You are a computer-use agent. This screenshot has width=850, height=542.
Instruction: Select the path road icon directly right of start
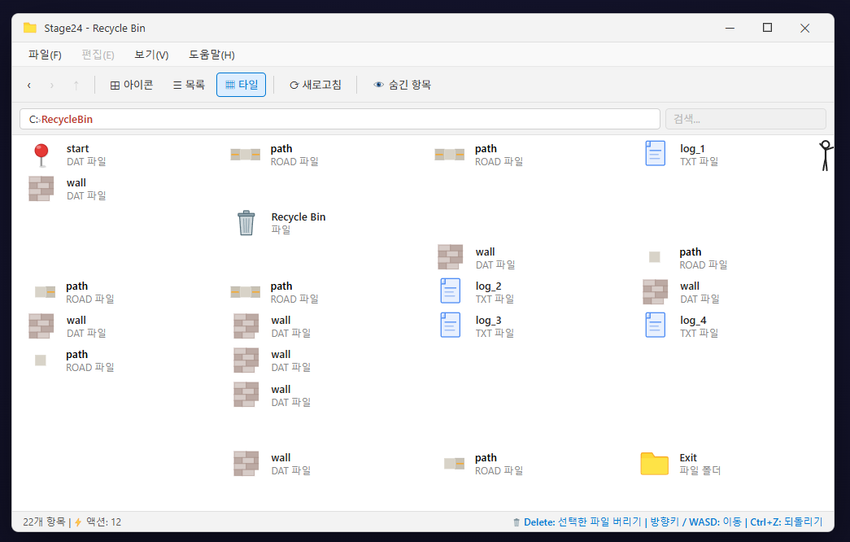(245, 155)
